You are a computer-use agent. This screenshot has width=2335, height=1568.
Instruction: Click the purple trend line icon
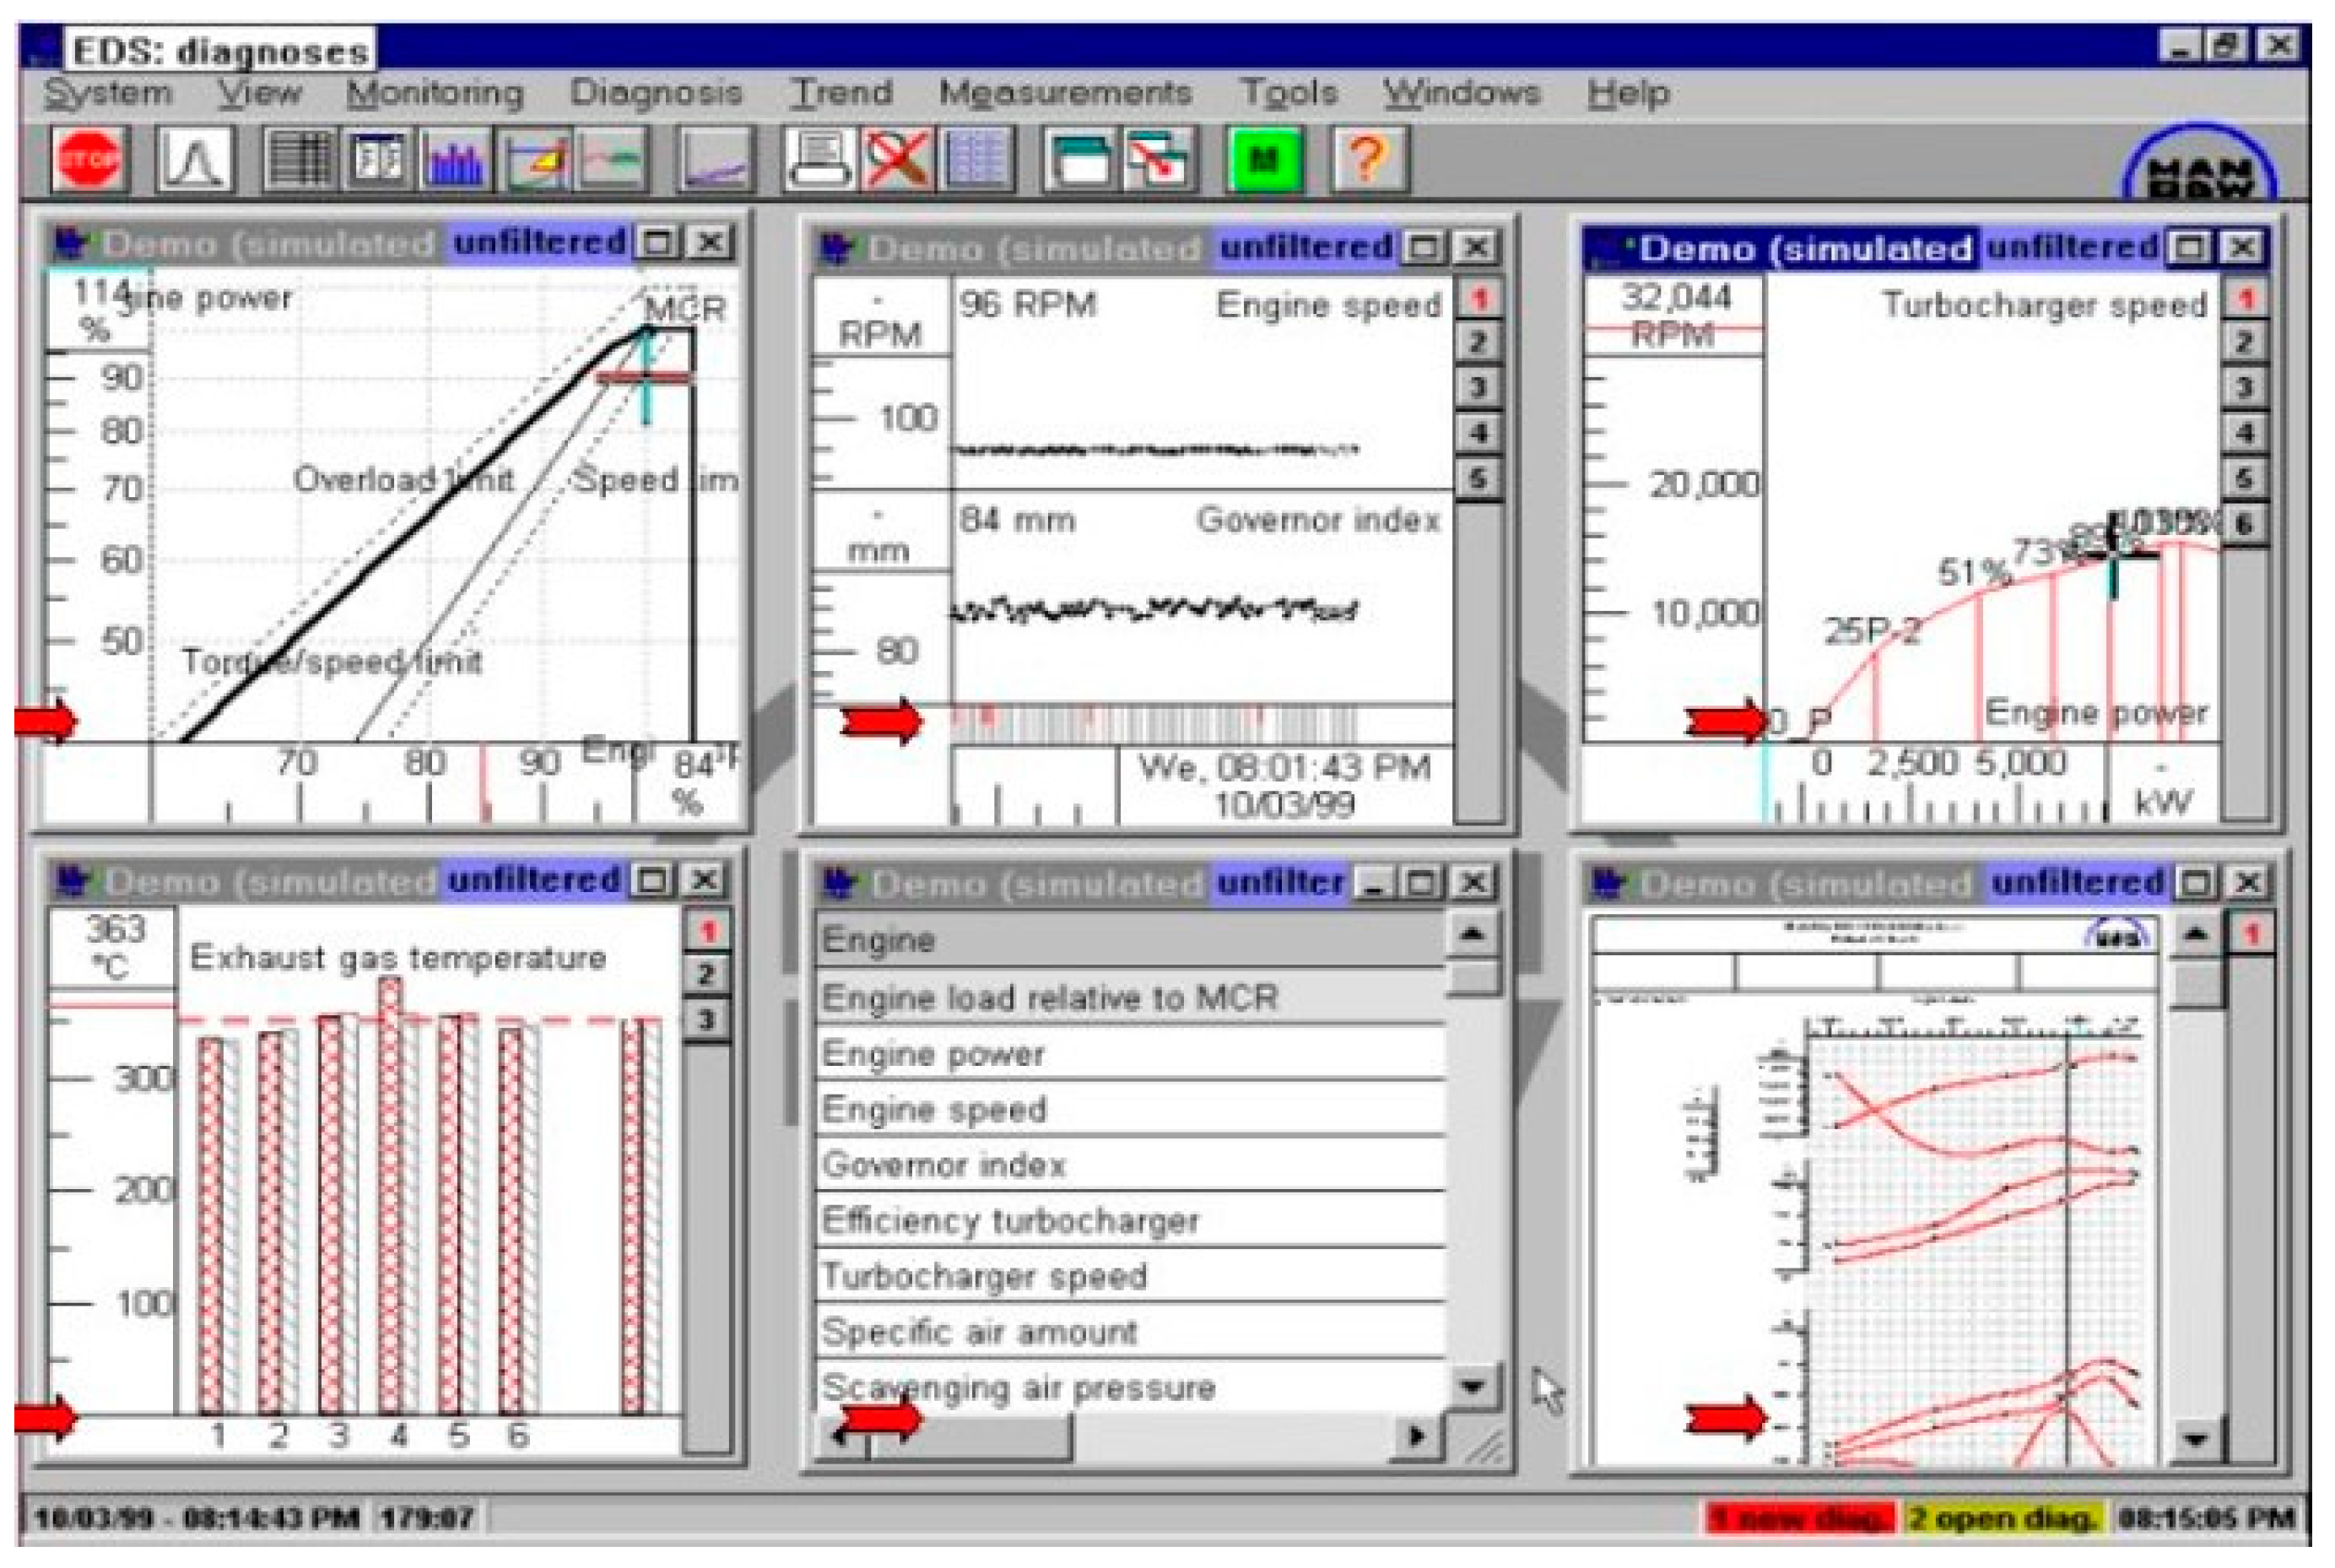coord(714,160)
